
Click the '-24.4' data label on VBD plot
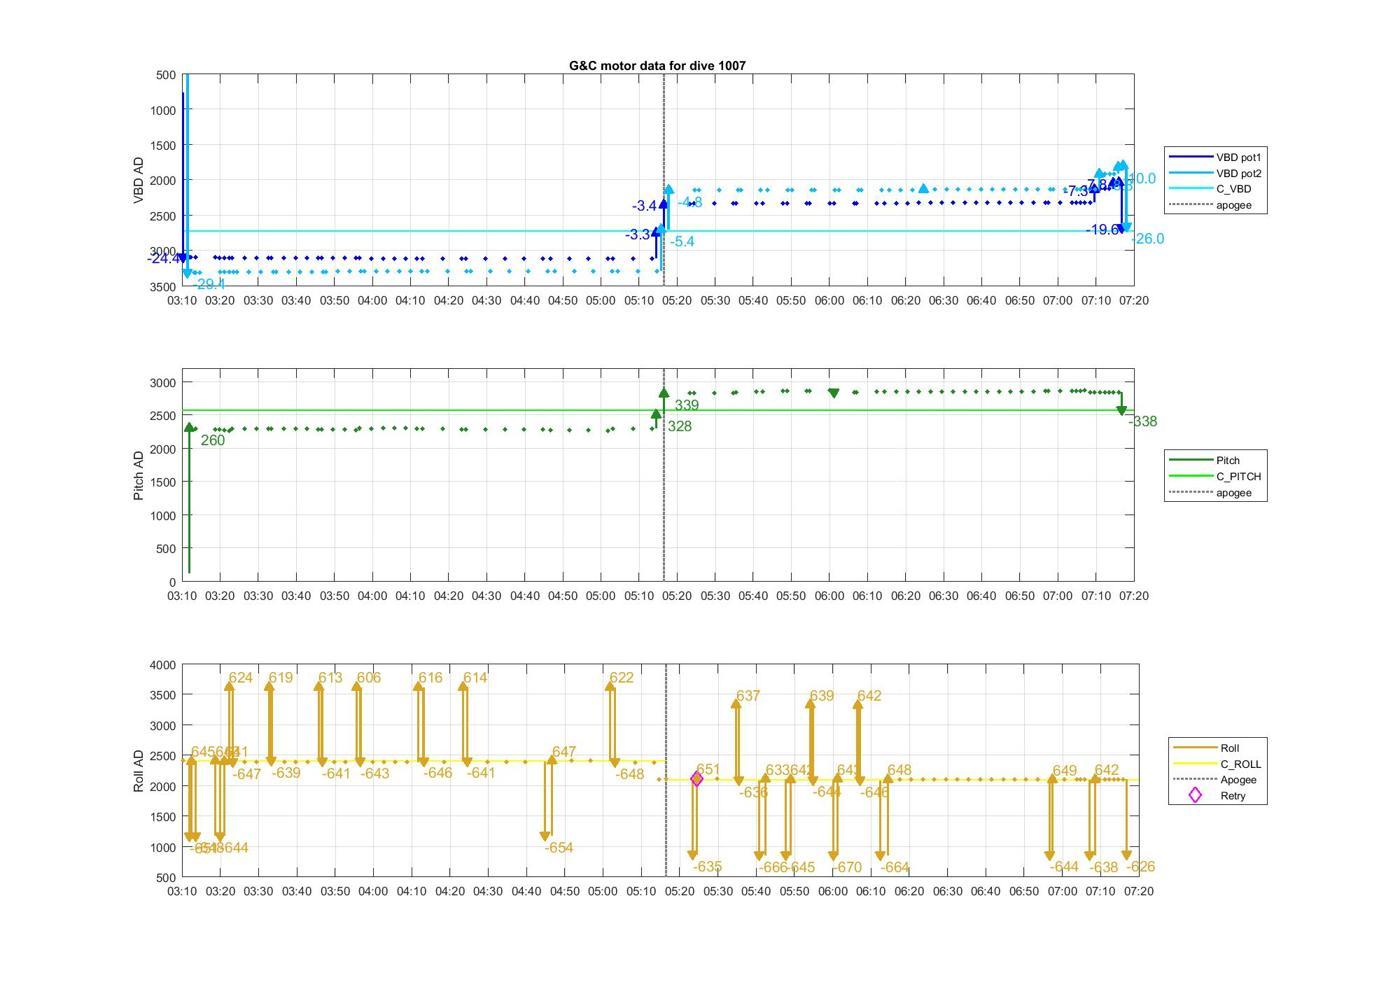(165, 259)
